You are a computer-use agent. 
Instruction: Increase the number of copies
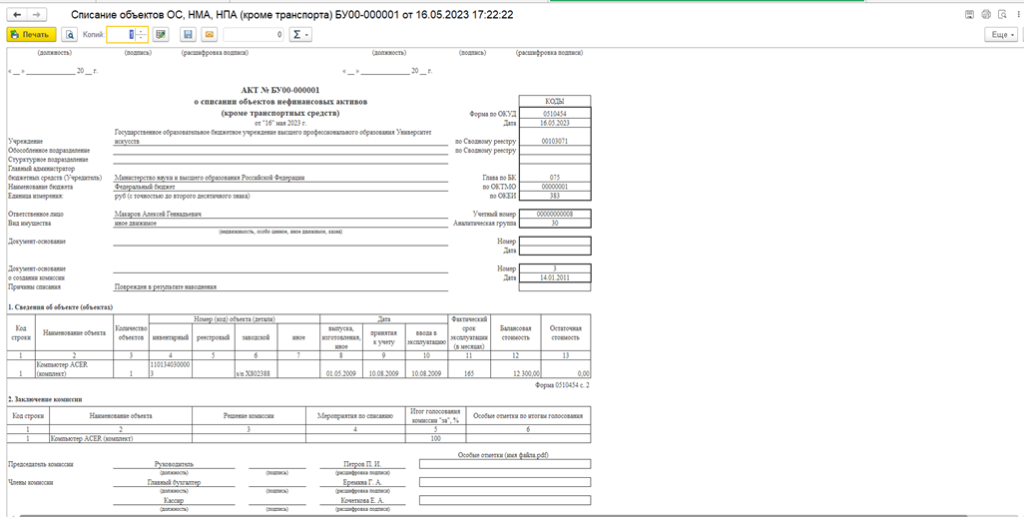click(142, 31)
